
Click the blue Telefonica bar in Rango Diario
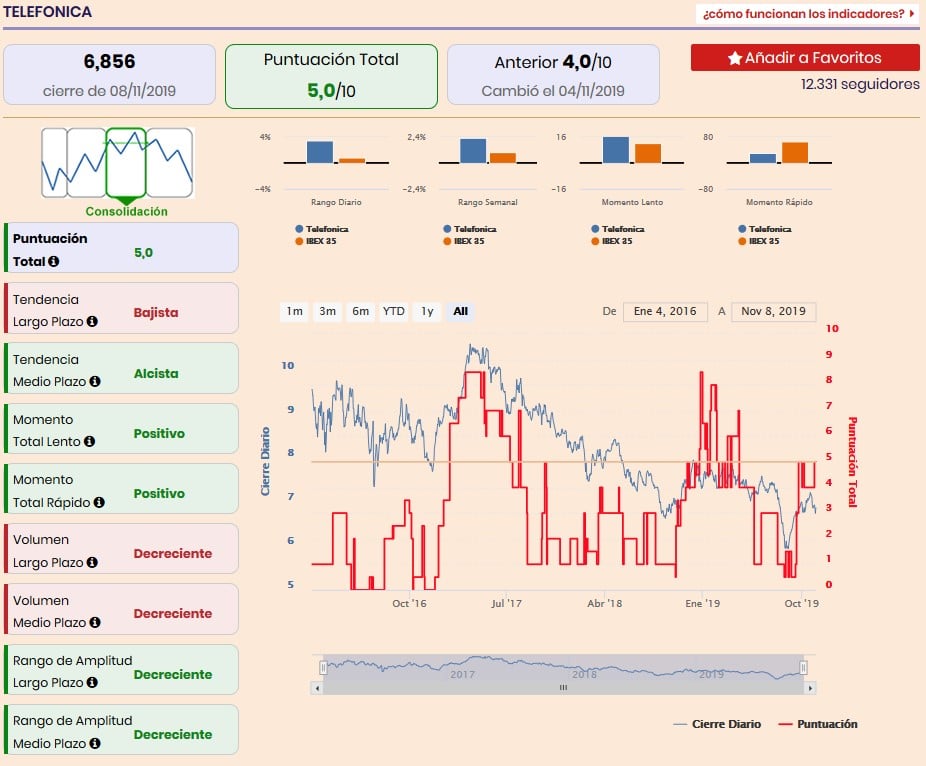pos(320,152)
